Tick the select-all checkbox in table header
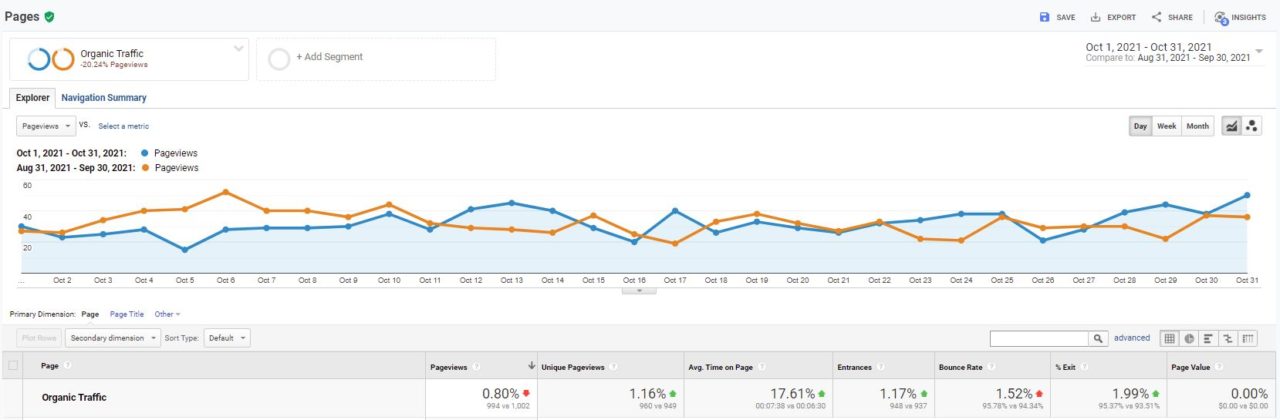Viewport: 1280px width, 420px height. pyautogui.click(x=13, y=366)
